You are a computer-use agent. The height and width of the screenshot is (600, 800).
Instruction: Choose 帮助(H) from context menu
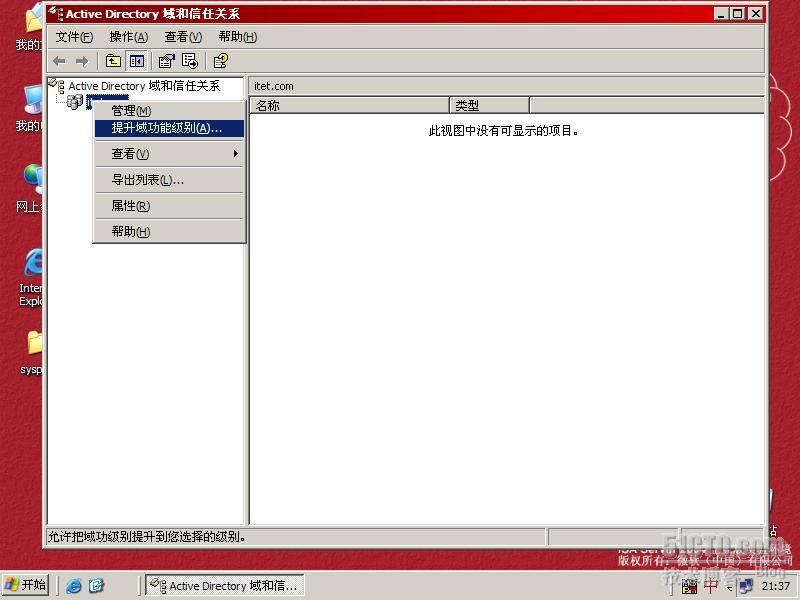pyautogui.click(x=169, y=232)
